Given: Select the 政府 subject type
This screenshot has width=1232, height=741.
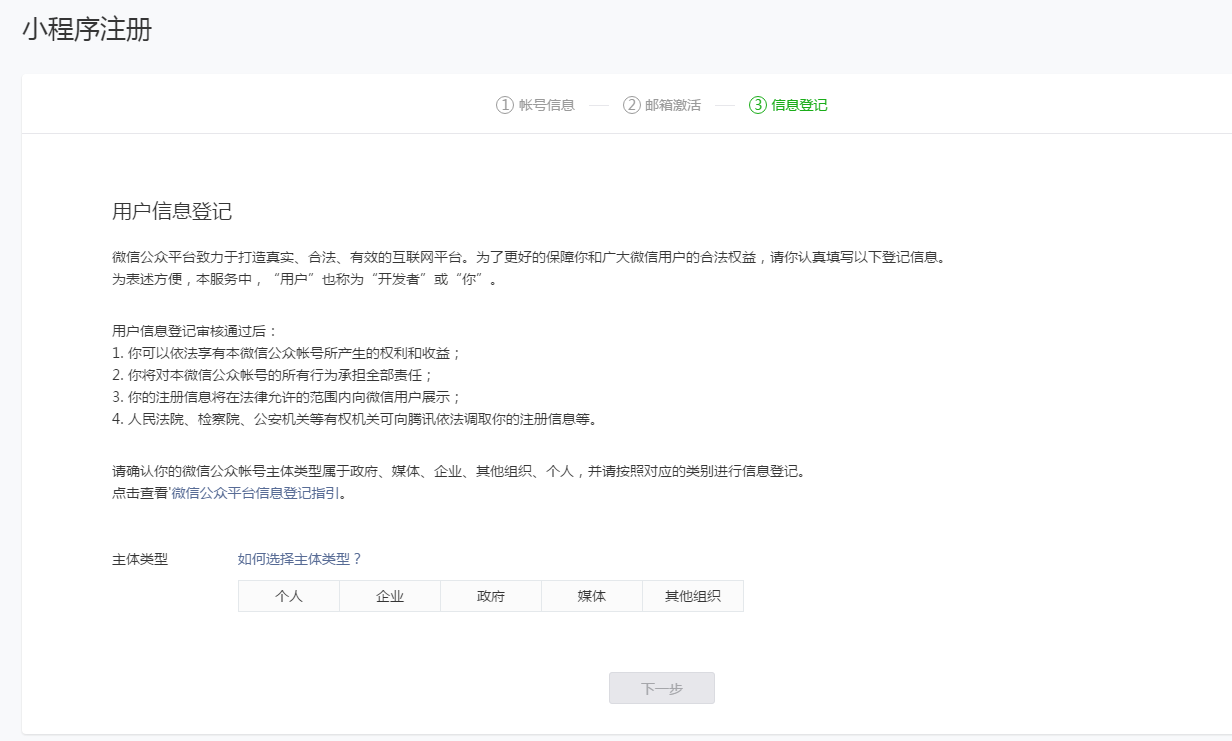Looking at the screenshot, I should [x=490, y=595].
